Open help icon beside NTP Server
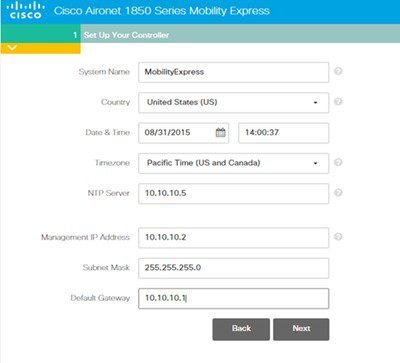This screenshot has height=363, width=400. [x=338, y=193]
